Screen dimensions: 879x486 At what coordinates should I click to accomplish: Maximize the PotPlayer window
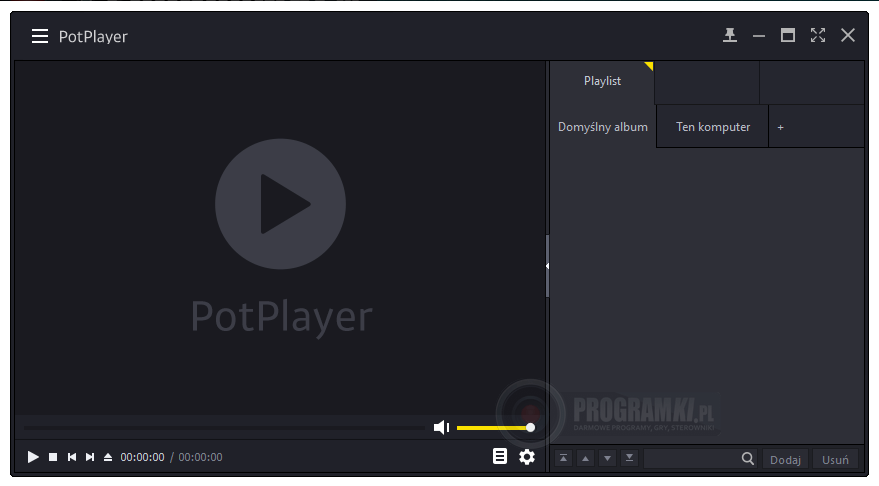pos(788,35)
